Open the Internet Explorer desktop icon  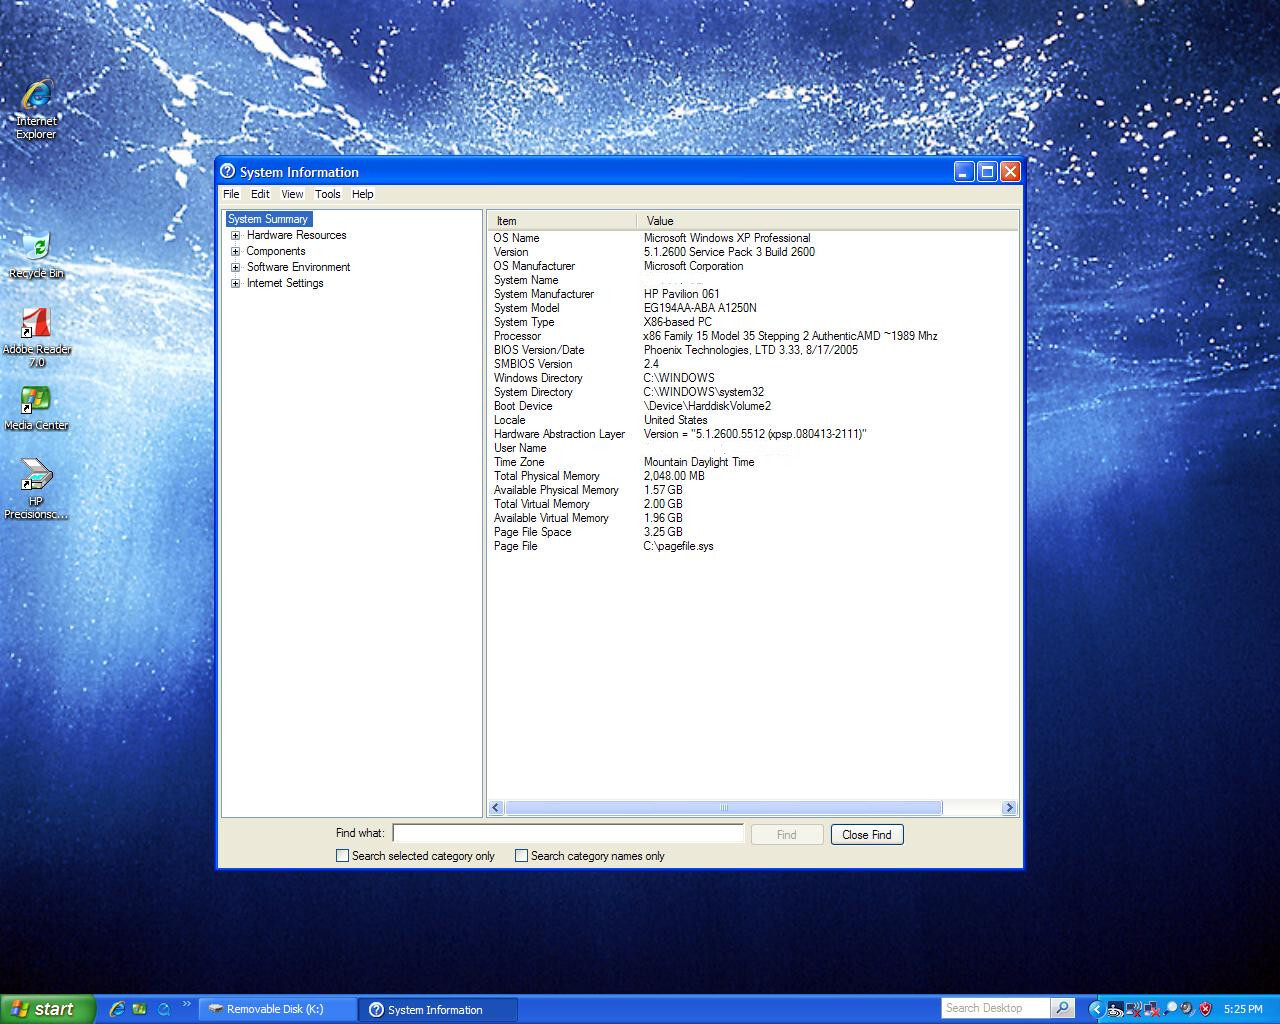(x=36, y=108)
